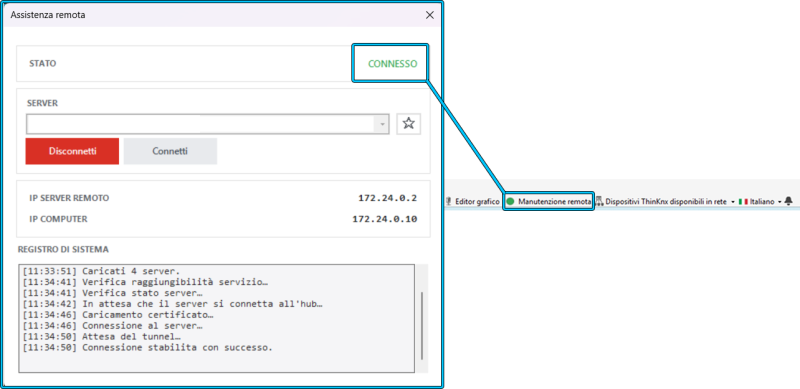Open notifications via the bell icon
800x389 pixels.
788,202
